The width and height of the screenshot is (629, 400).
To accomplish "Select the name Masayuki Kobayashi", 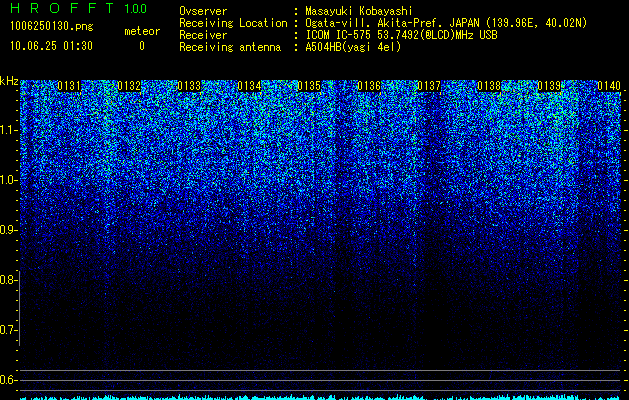I will coord(359,11).
